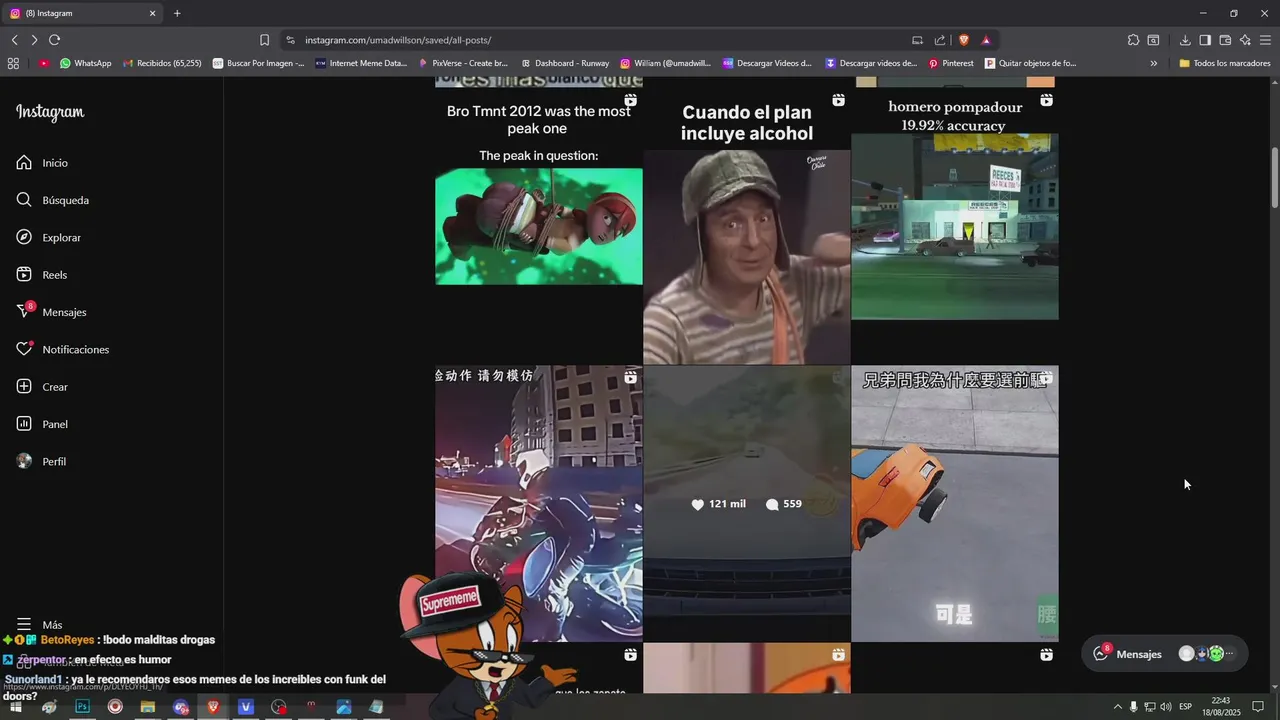Image resolution: width=1280 pixels, height=720 pixels.
Task: Open Leo AI sparkle icon
Action: [x=1245, y=40]
